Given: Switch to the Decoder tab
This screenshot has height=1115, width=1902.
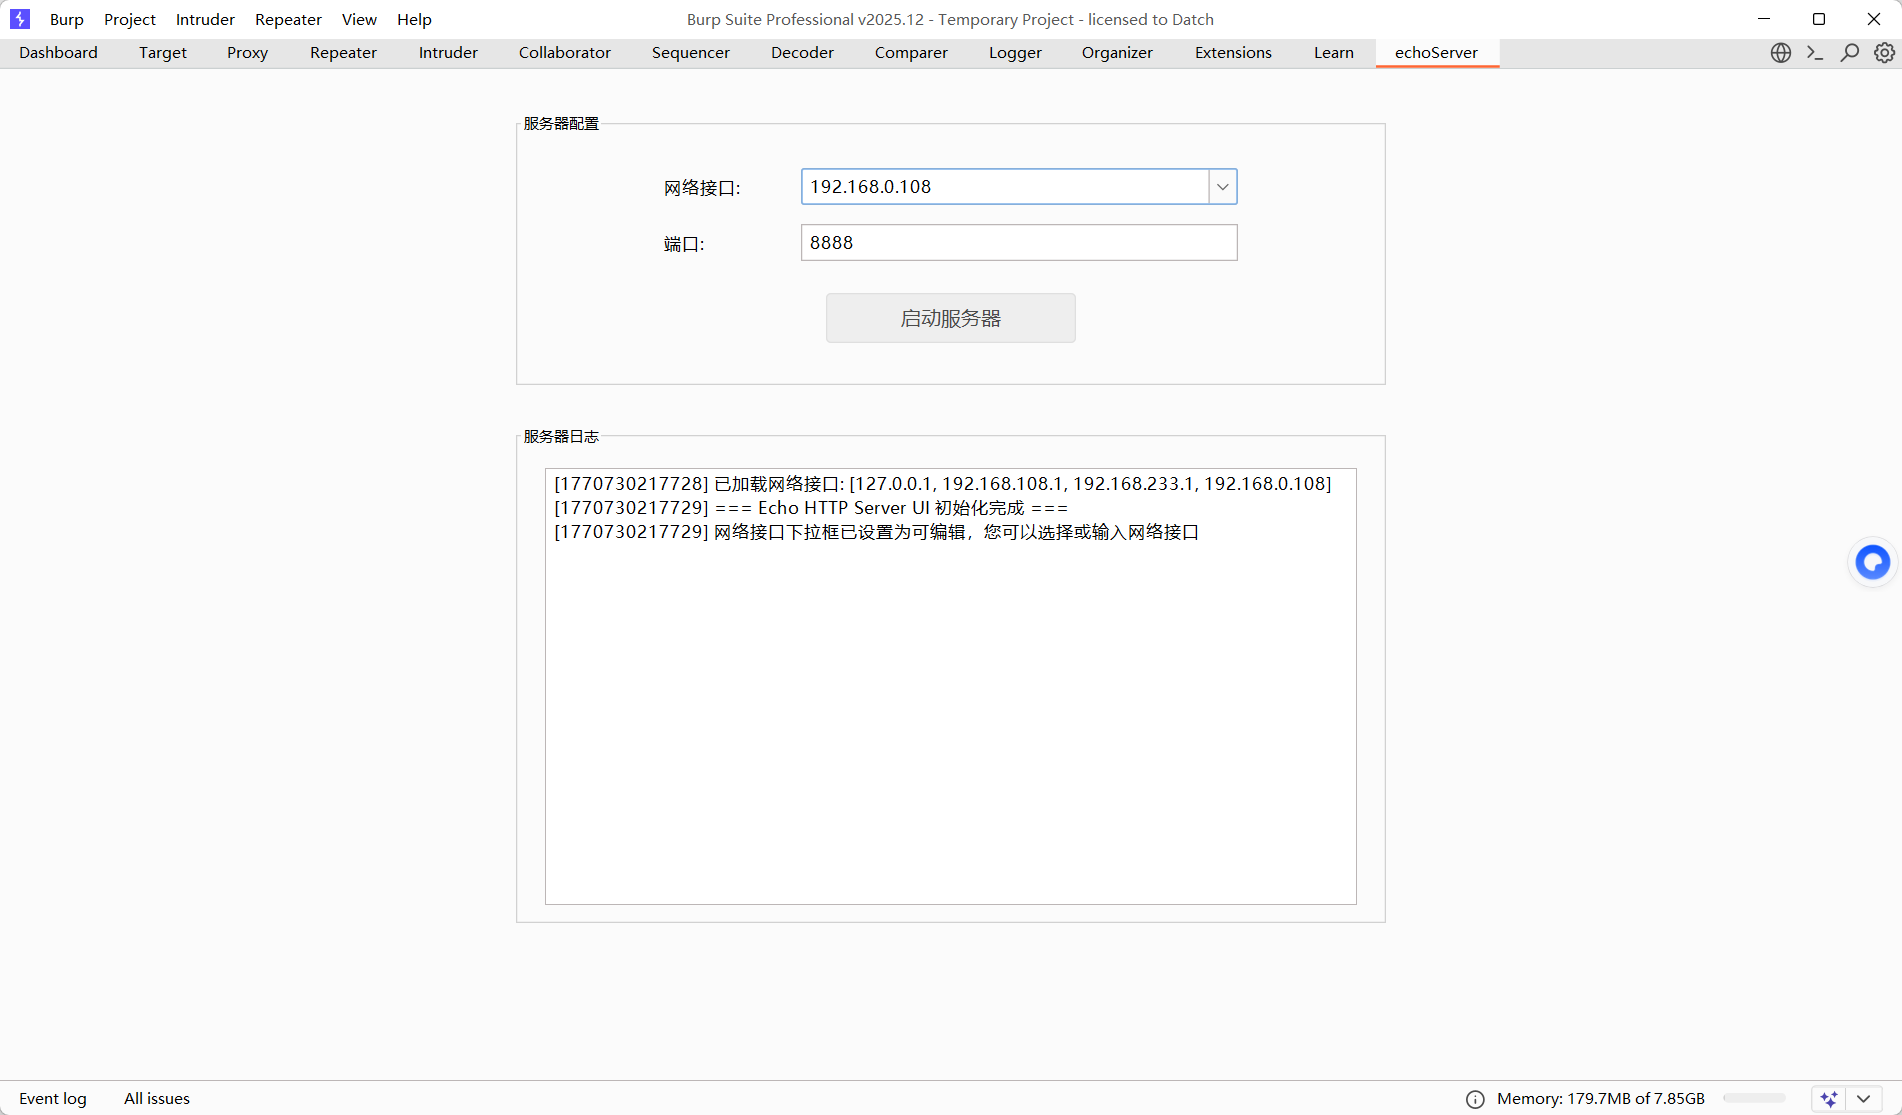Looking at the screenshot, I should 802,53.
